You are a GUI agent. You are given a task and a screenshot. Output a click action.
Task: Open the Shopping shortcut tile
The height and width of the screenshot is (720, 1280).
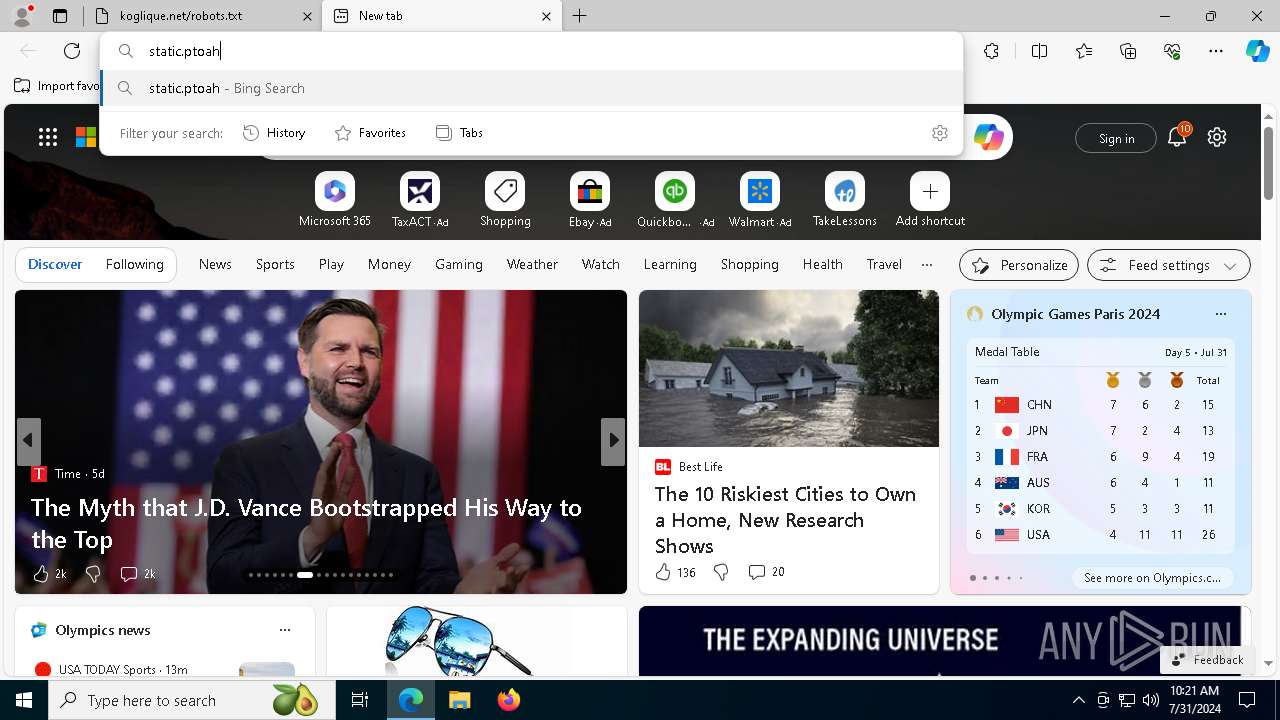(505, 191)
